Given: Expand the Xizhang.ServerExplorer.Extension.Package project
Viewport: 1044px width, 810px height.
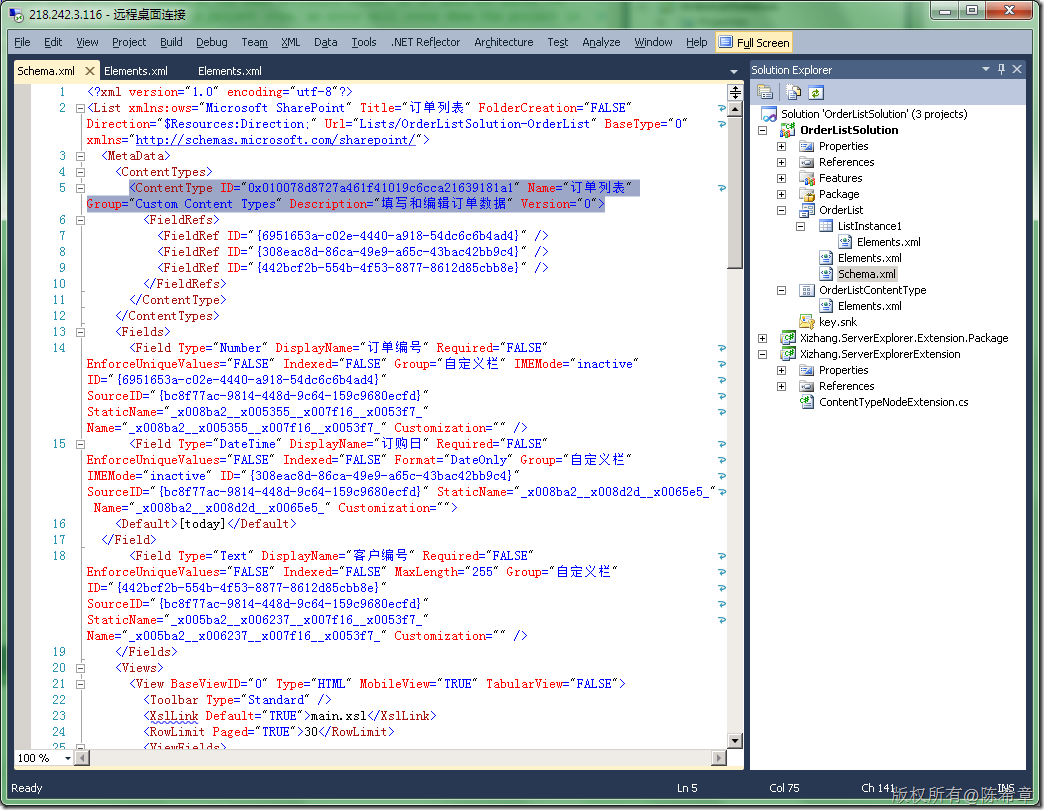Looking at the screenshot, I should 762,338.
